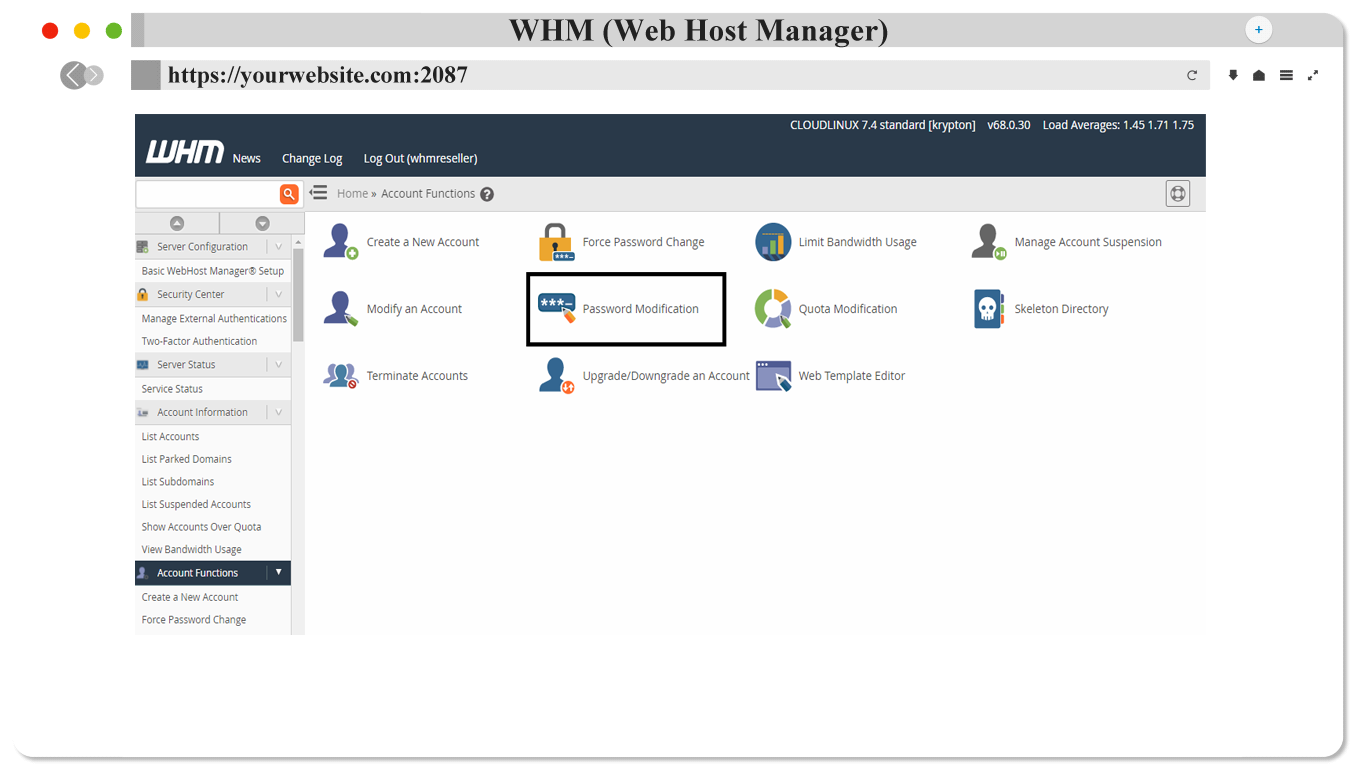Click the orange search button

tap(289, 194)
